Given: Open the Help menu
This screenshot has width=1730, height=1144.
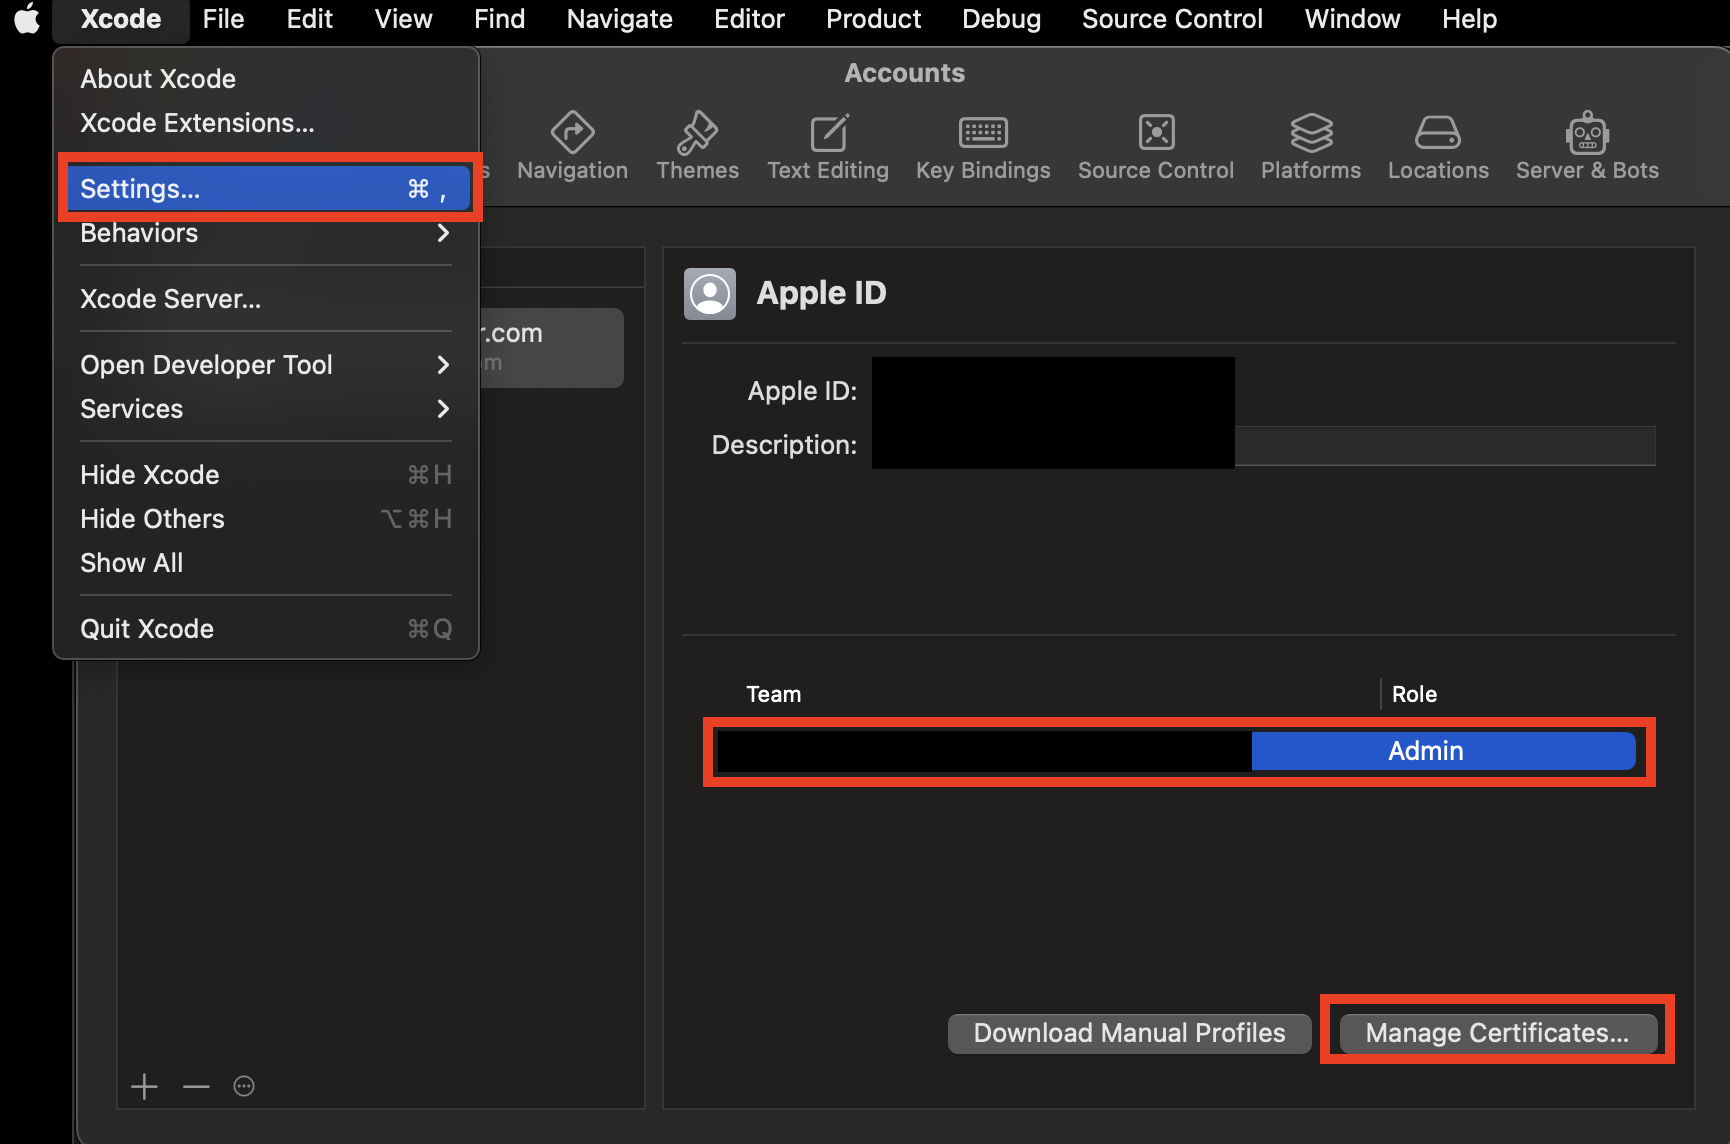Looking at the screenshot, I should pos(1469,19).
